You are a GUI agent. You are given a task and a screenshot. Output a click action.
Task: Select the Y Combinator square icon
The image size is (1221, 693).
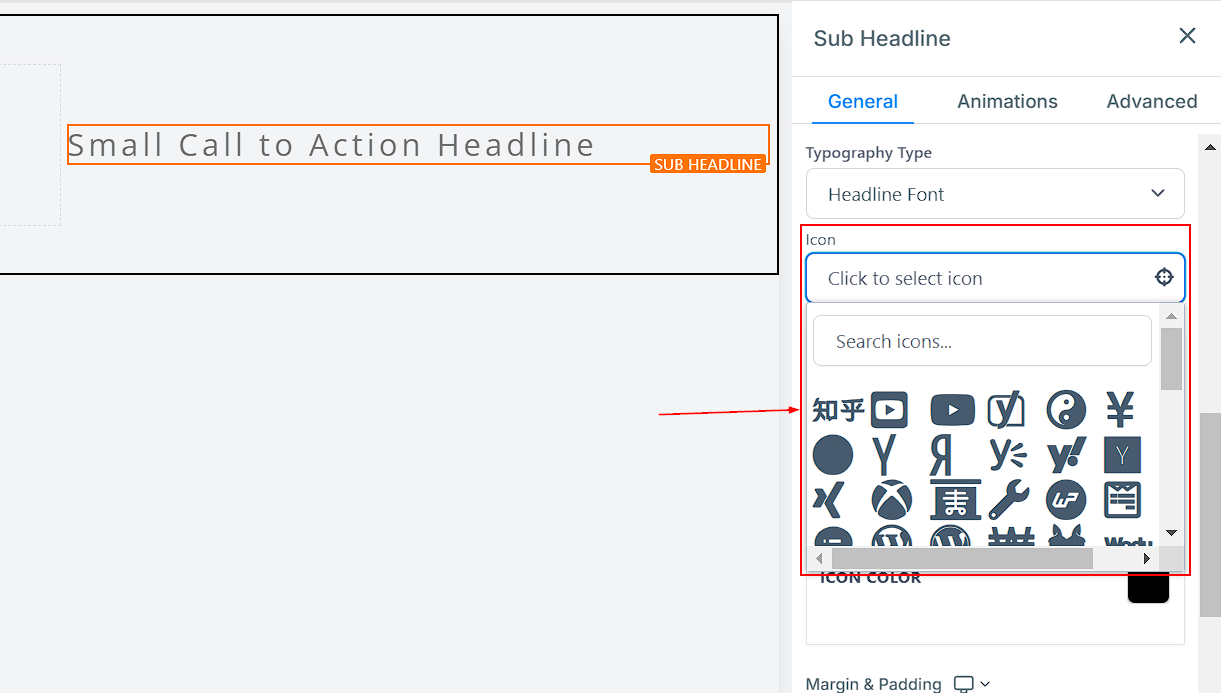(1122, 455)
